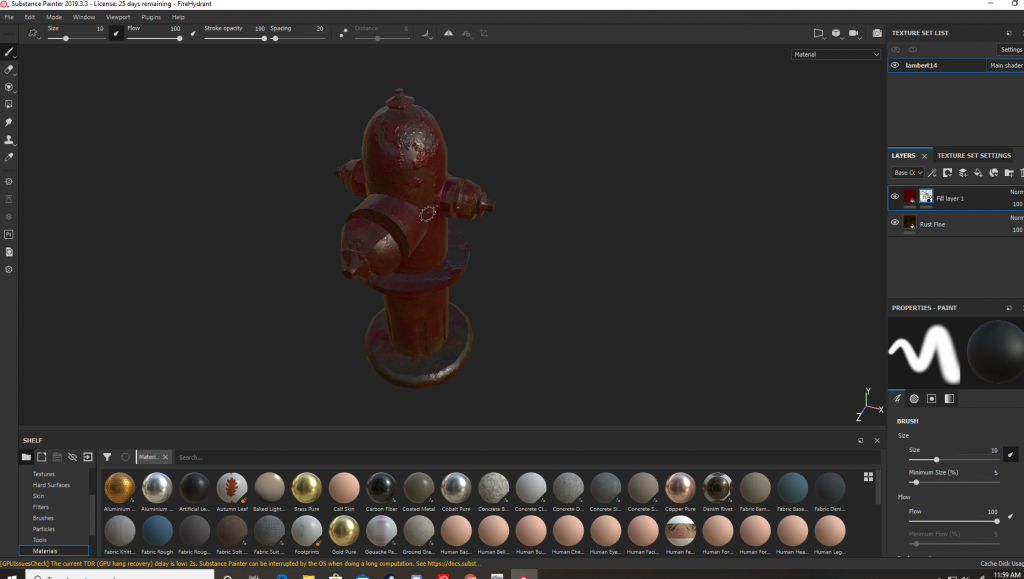
Task: Adjust the Spacing slider
Action: click(297, 39)
